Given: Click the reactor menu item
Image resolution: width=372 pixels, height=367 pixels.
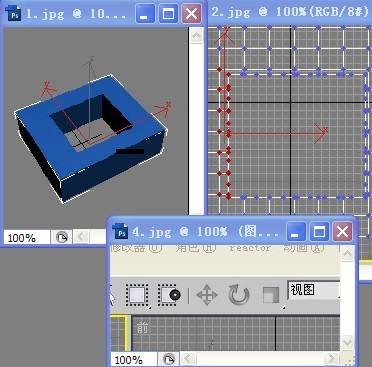Looking at the screenshot, I should pos(250,248).
